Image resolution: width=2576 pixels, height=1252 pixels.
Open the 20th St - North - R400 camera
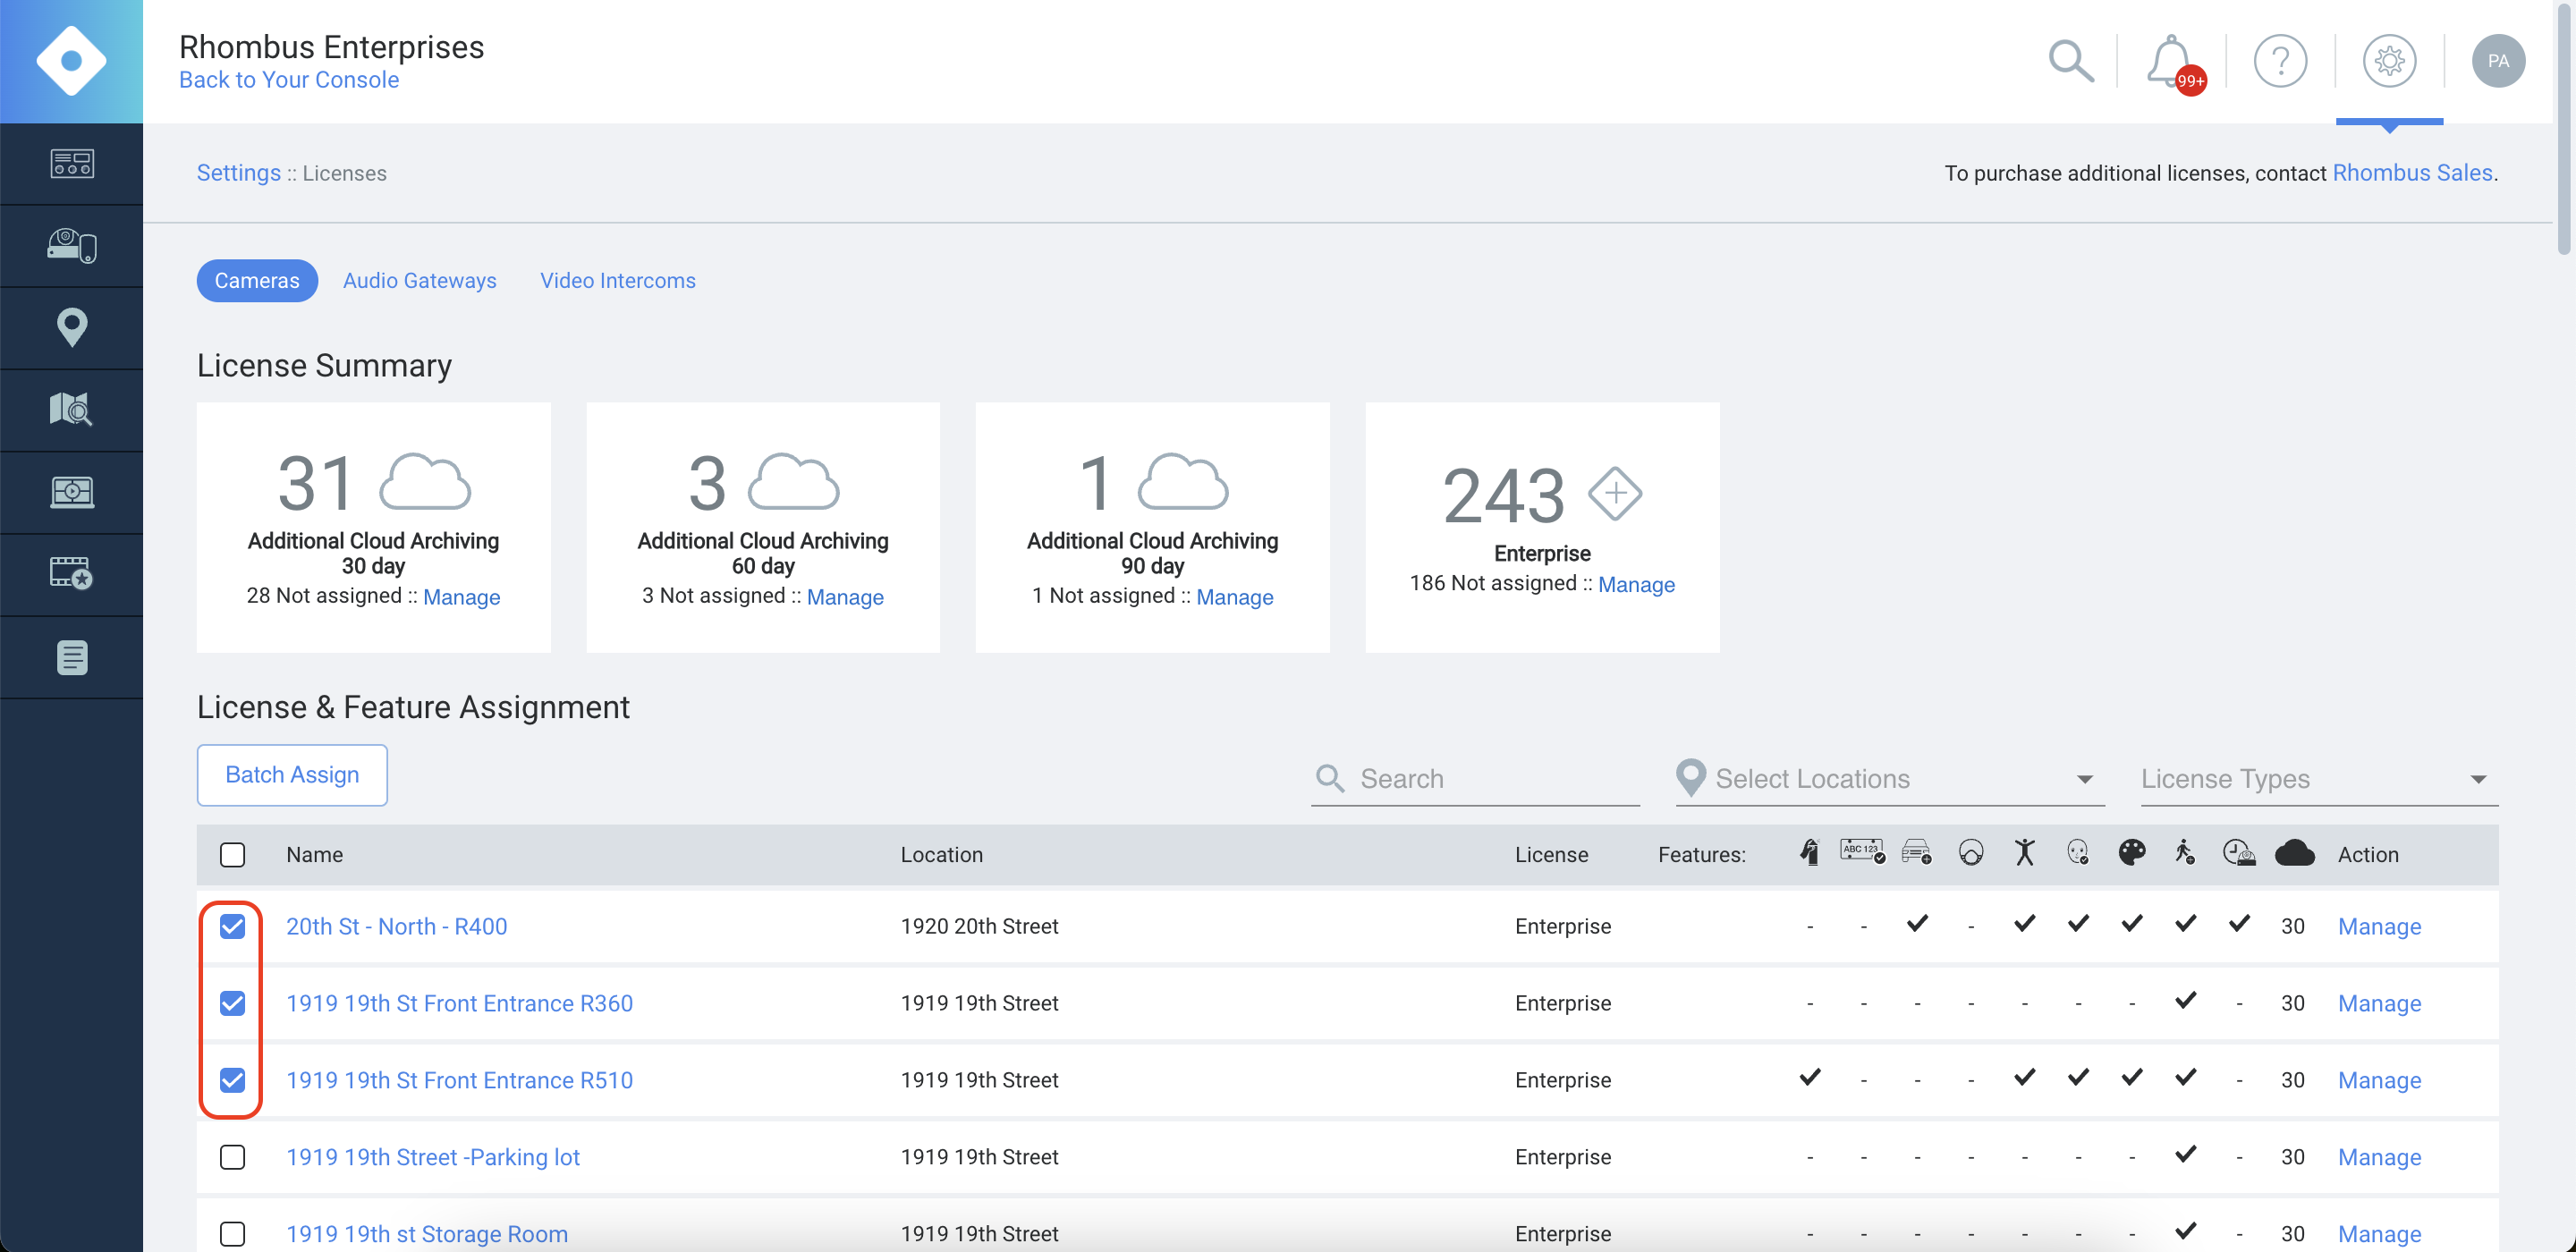point(396,926)
